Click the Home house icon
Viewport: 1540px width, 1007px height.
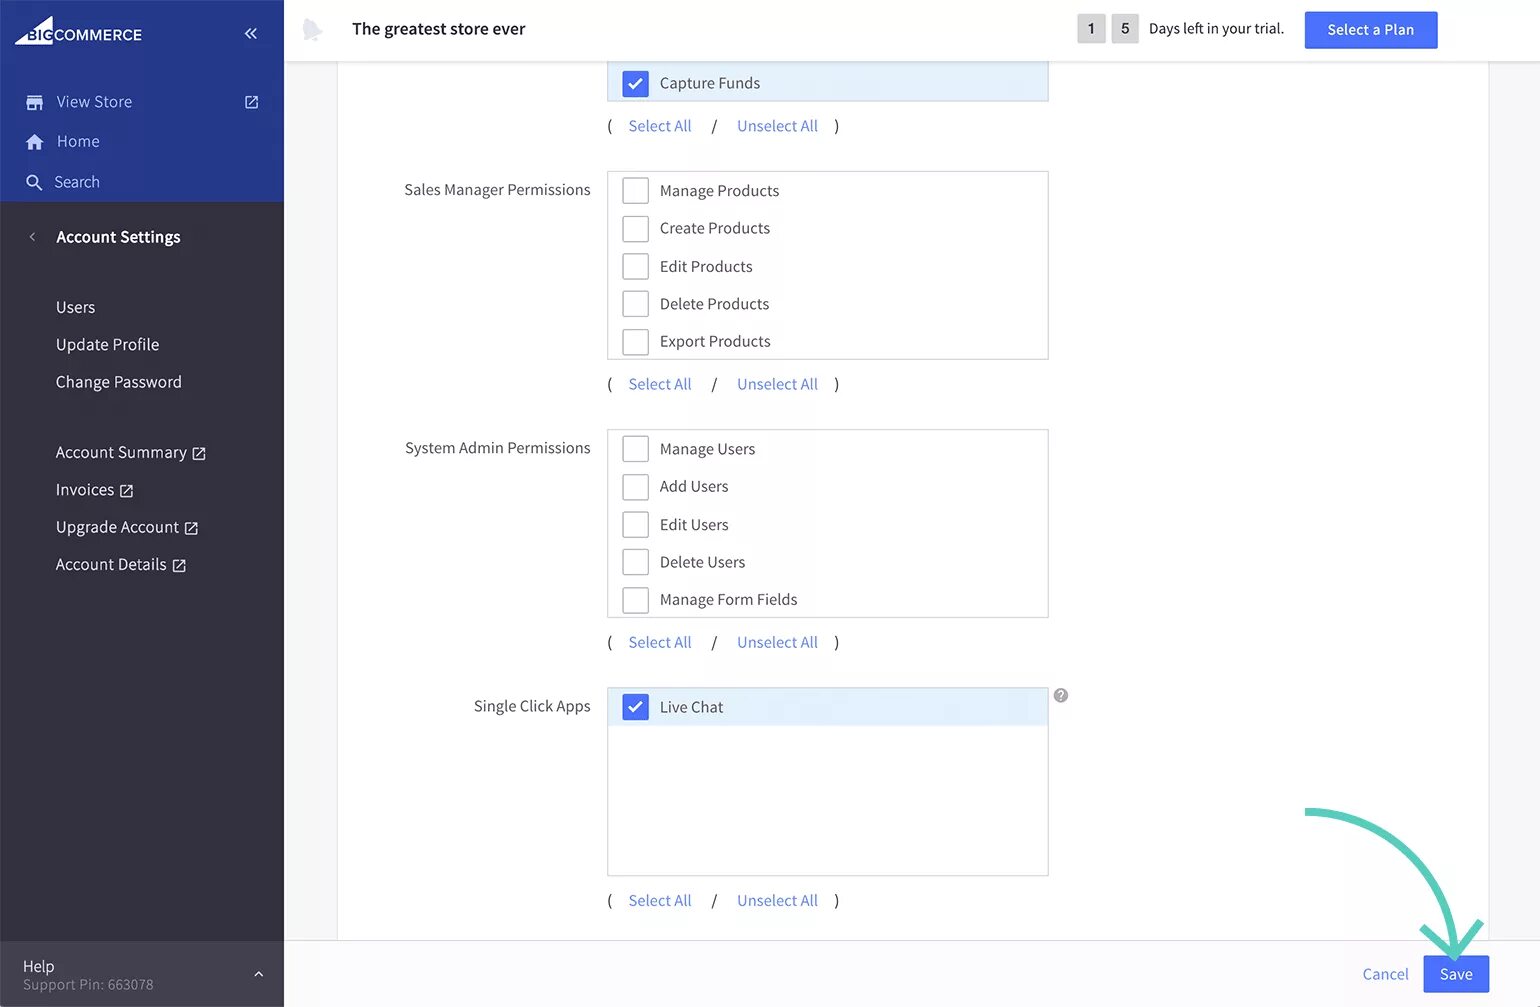point(35,142)
